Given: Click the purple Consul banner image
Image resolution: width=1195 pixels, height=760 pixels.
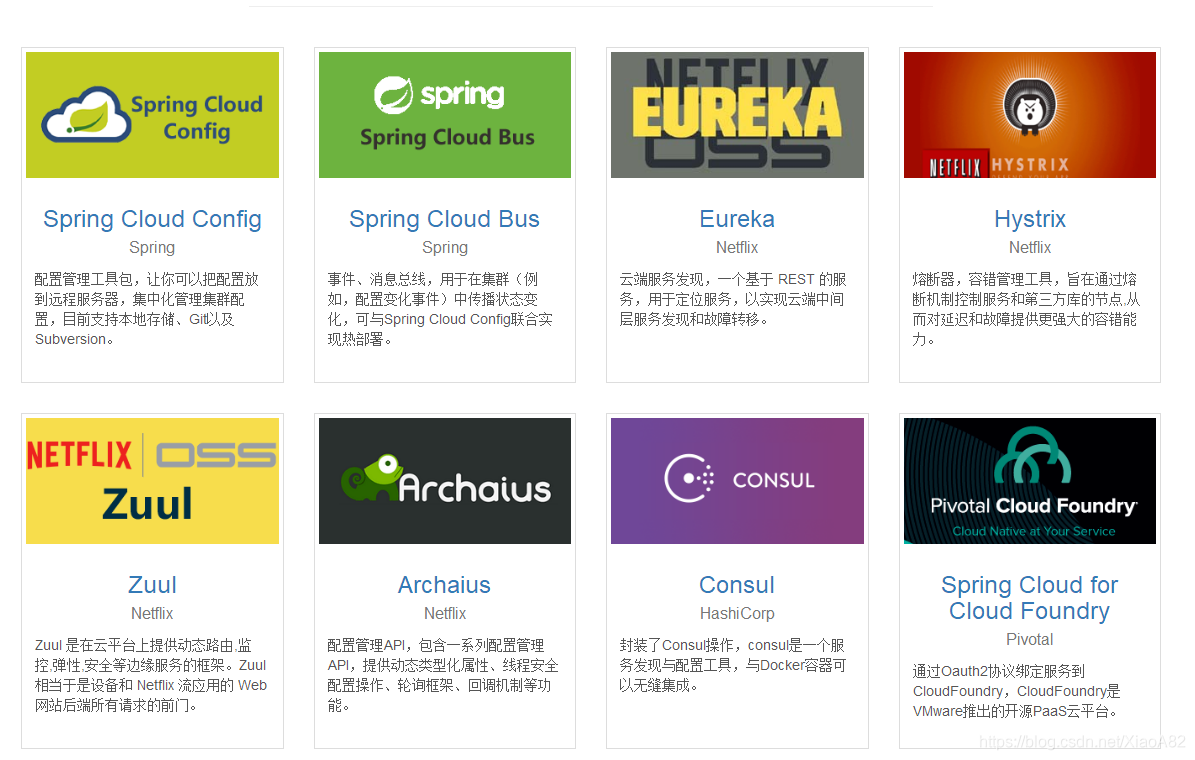Looking at the screenshot, I should [x=737, y=481].
